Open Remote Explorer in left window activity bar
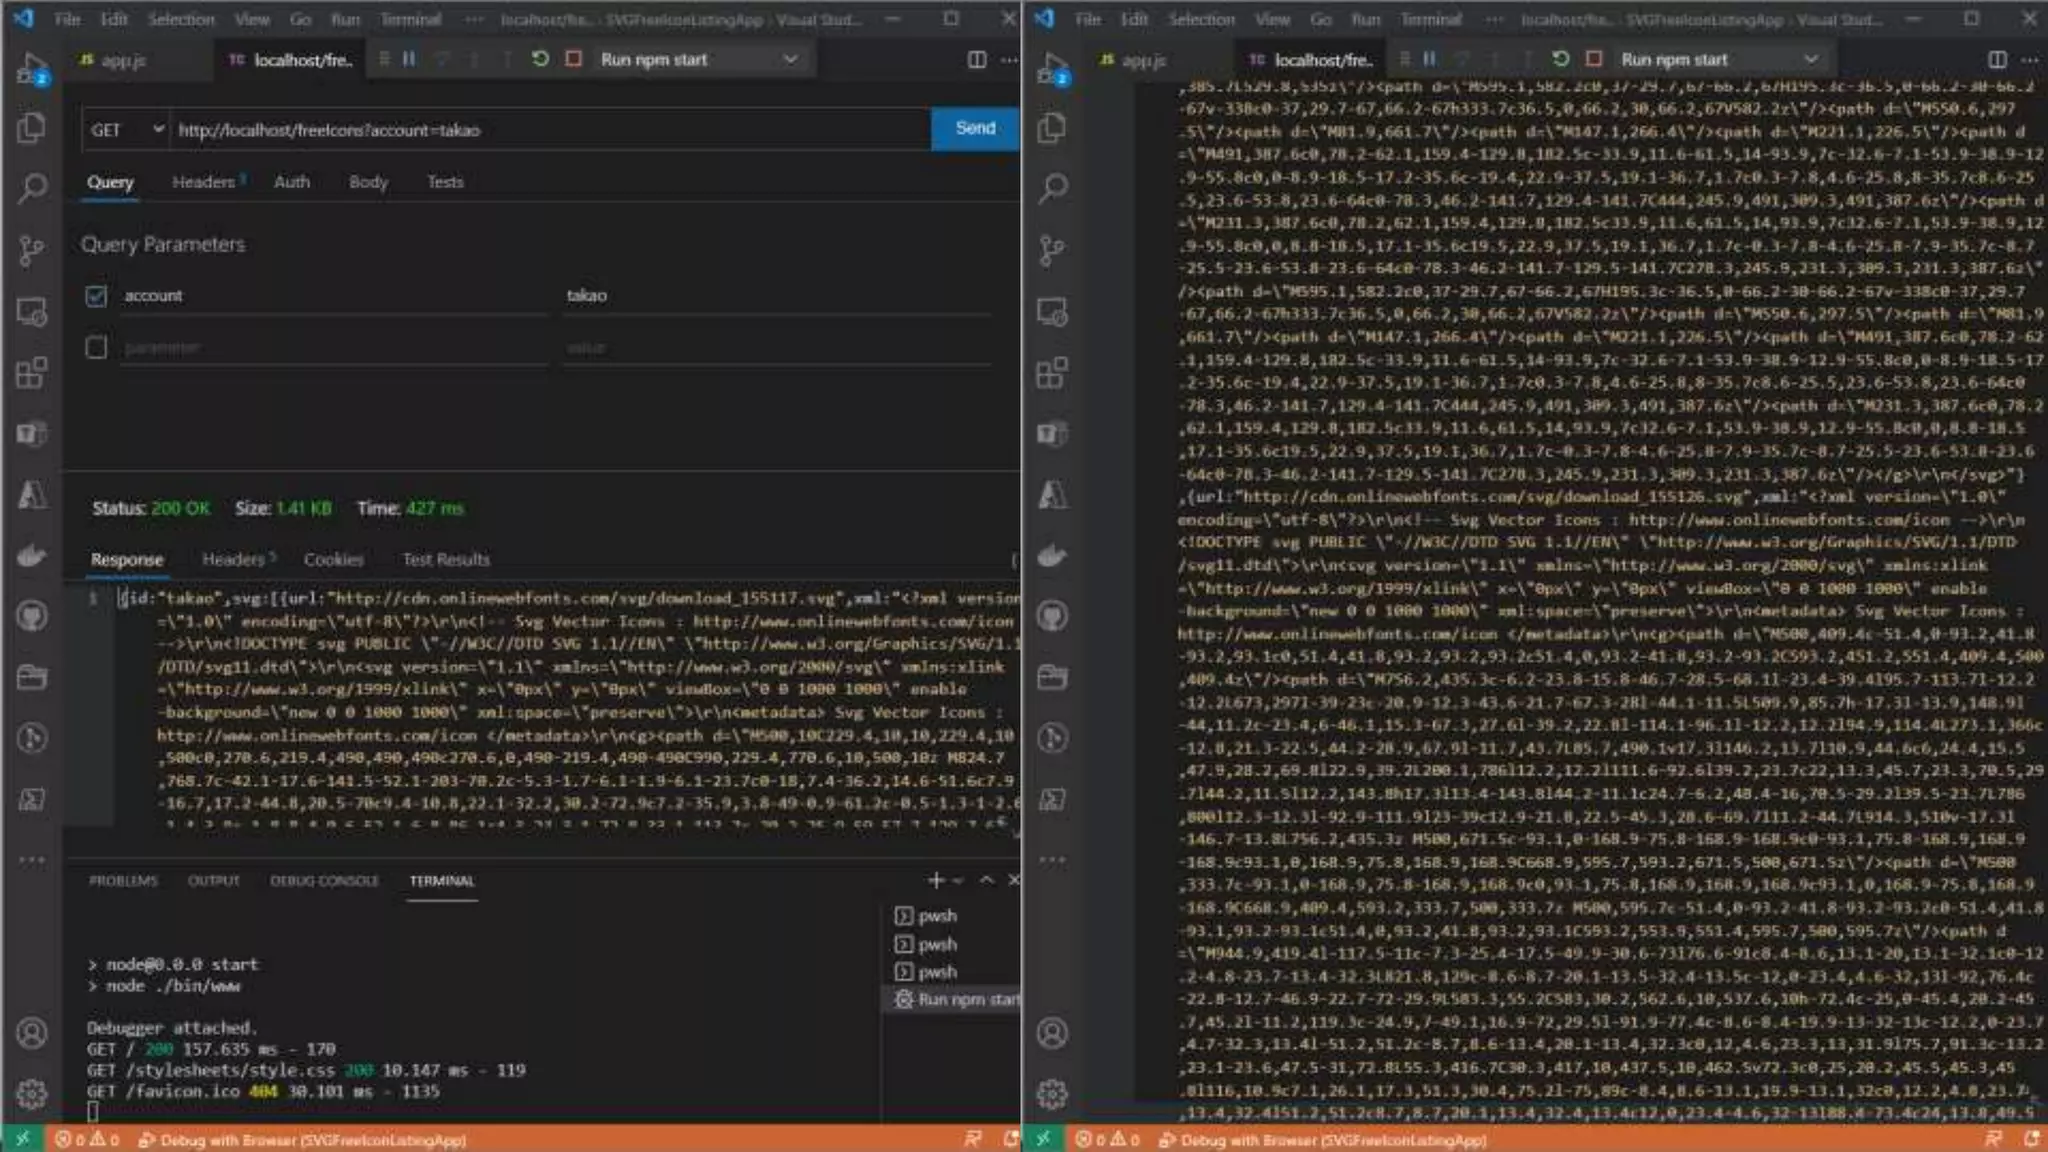The height and width of the screenshot is (1152, 2048). pos(32,312)
